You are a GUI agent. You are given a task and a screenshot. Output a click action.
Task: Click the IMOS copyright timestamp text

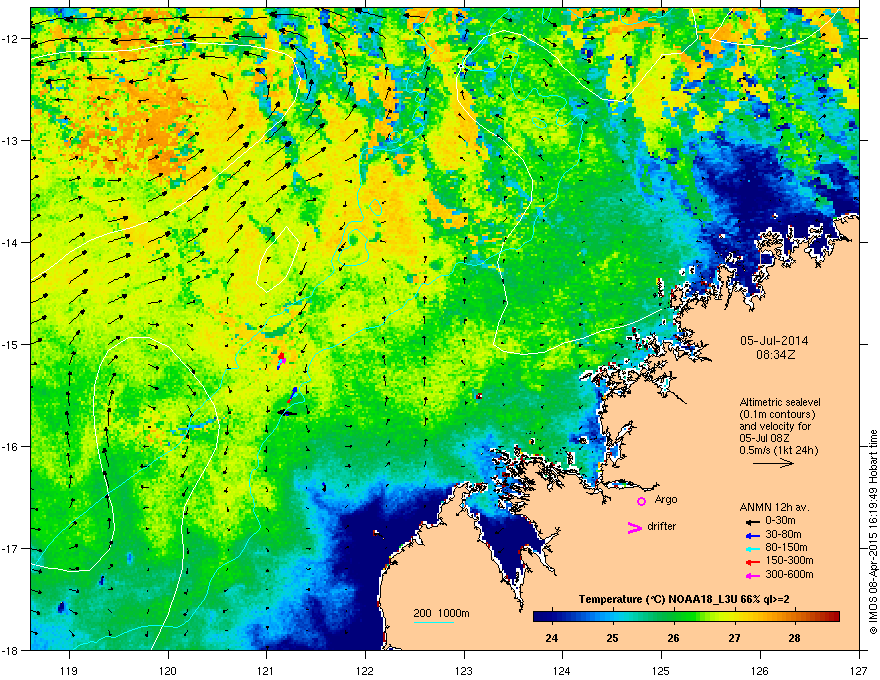[x=873, y=532]
